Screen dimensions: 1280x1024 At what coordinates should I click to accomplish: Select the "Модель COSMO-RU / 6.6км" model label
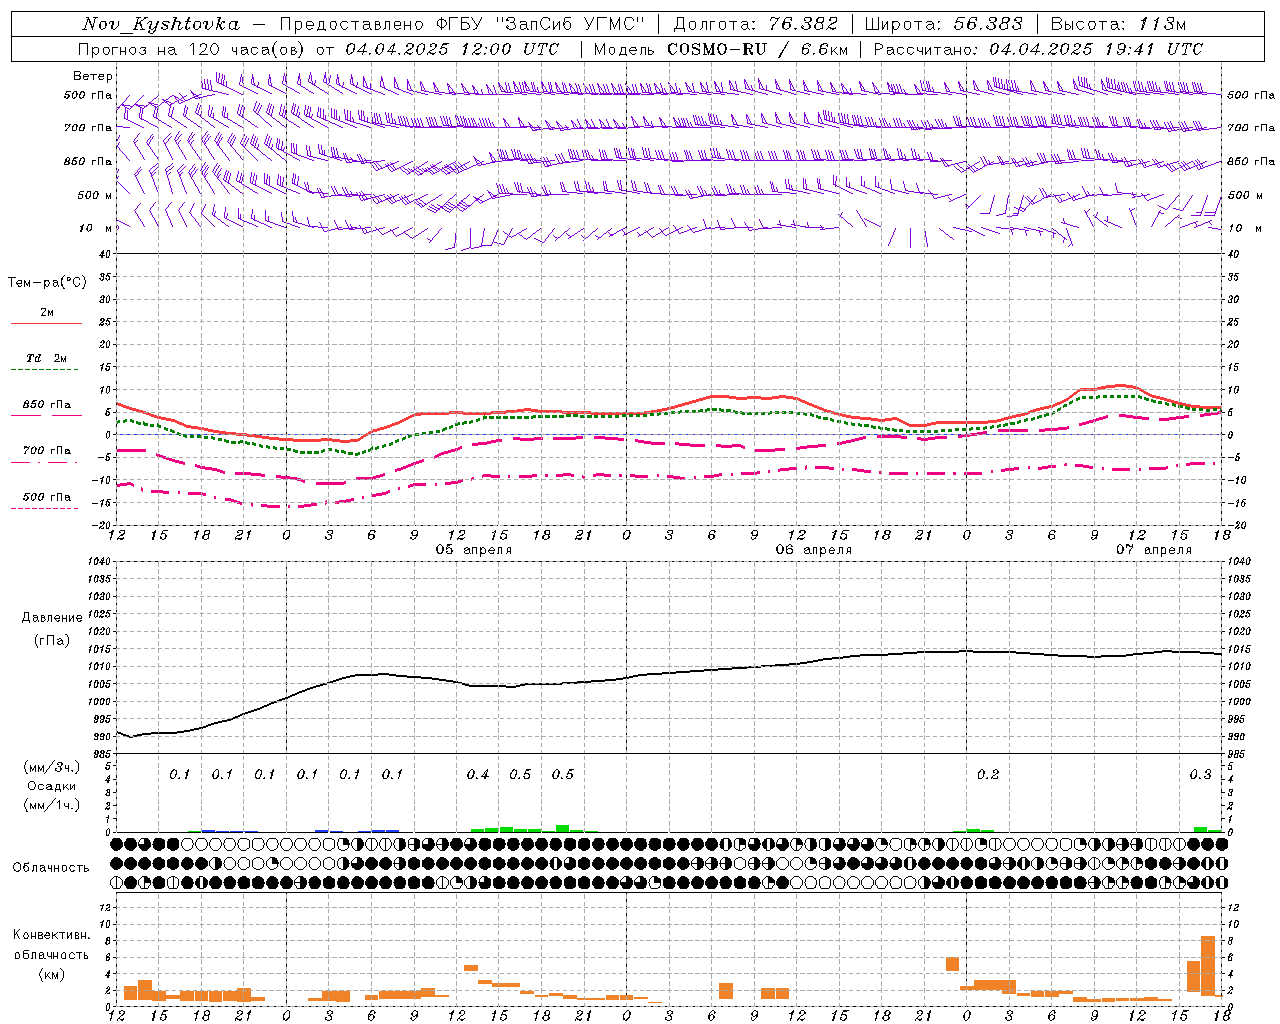pos(720,49)
